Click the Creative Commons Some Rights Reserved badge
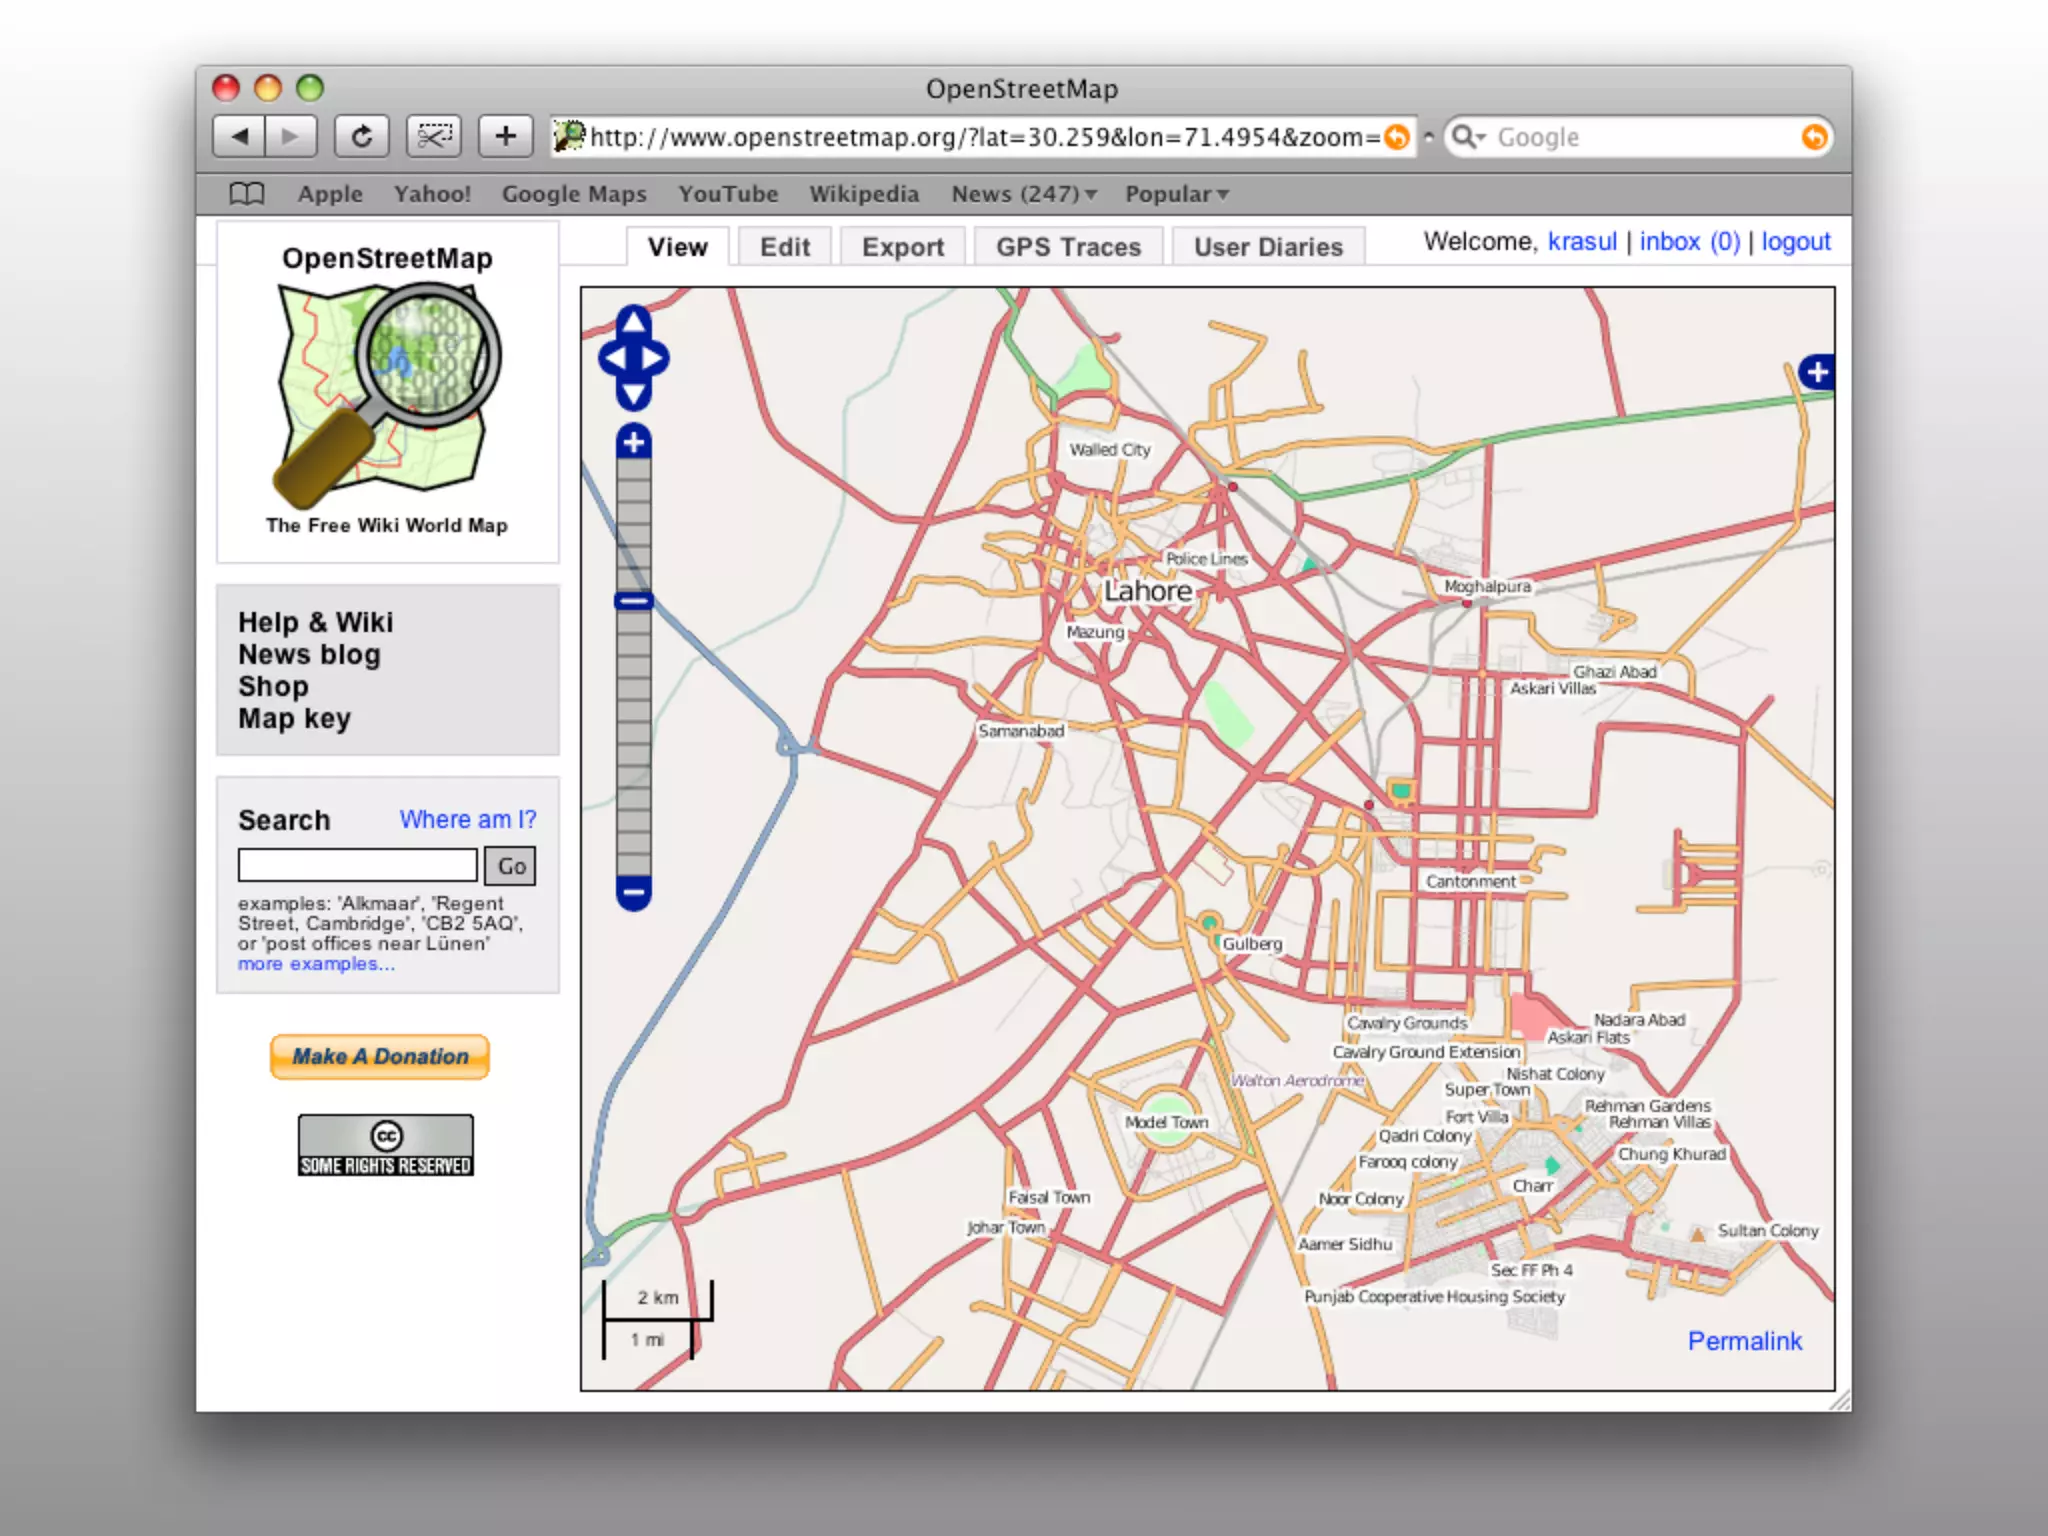Image resolution: width=2048 pixels, height=1536 pixels. pyautogui.click(x=386, y=1145)
